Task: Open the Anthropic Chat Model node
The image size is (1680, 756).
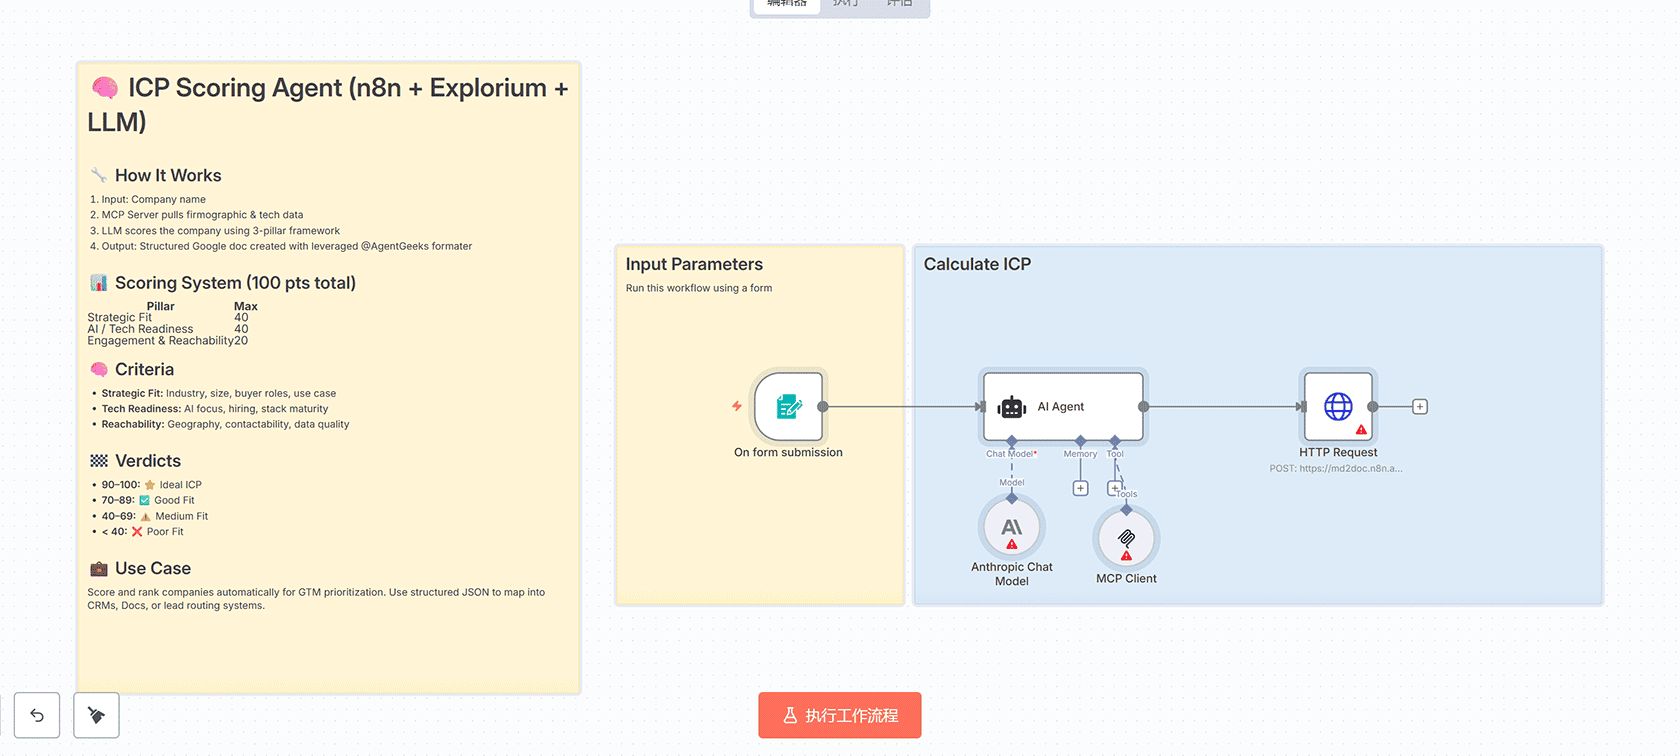Action: (1012, 529)
